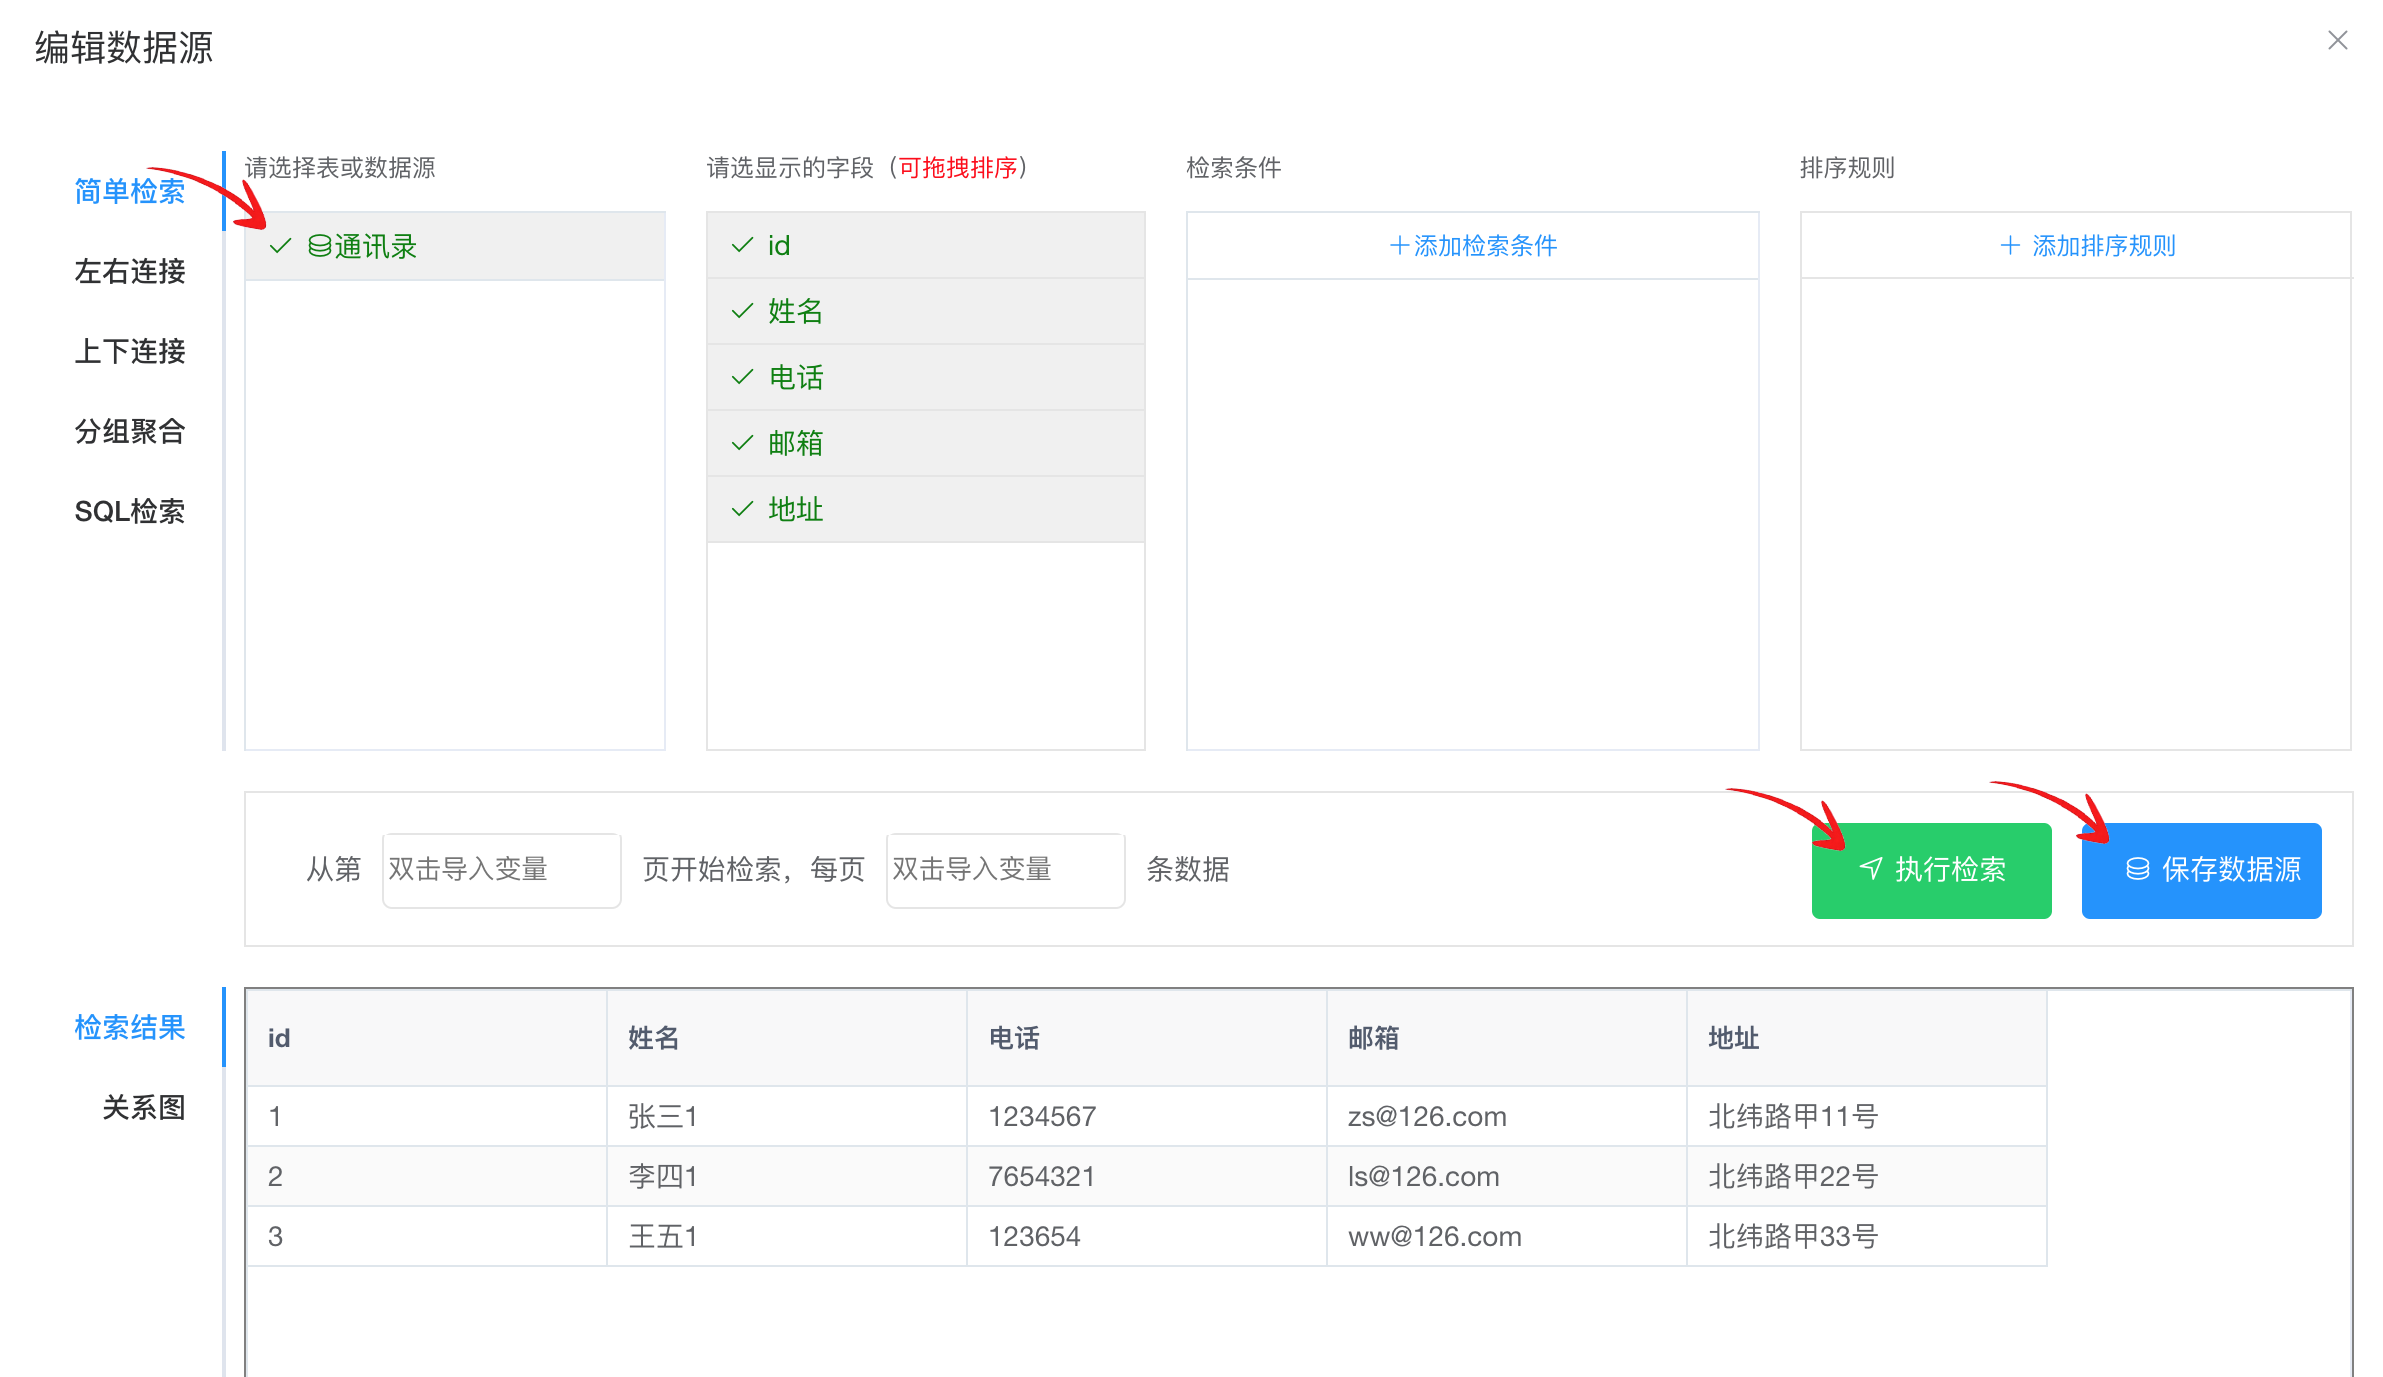Click email cell ww@126.com
This screenshot has width=2383, height=1377.
[x=1507, y=1236]
